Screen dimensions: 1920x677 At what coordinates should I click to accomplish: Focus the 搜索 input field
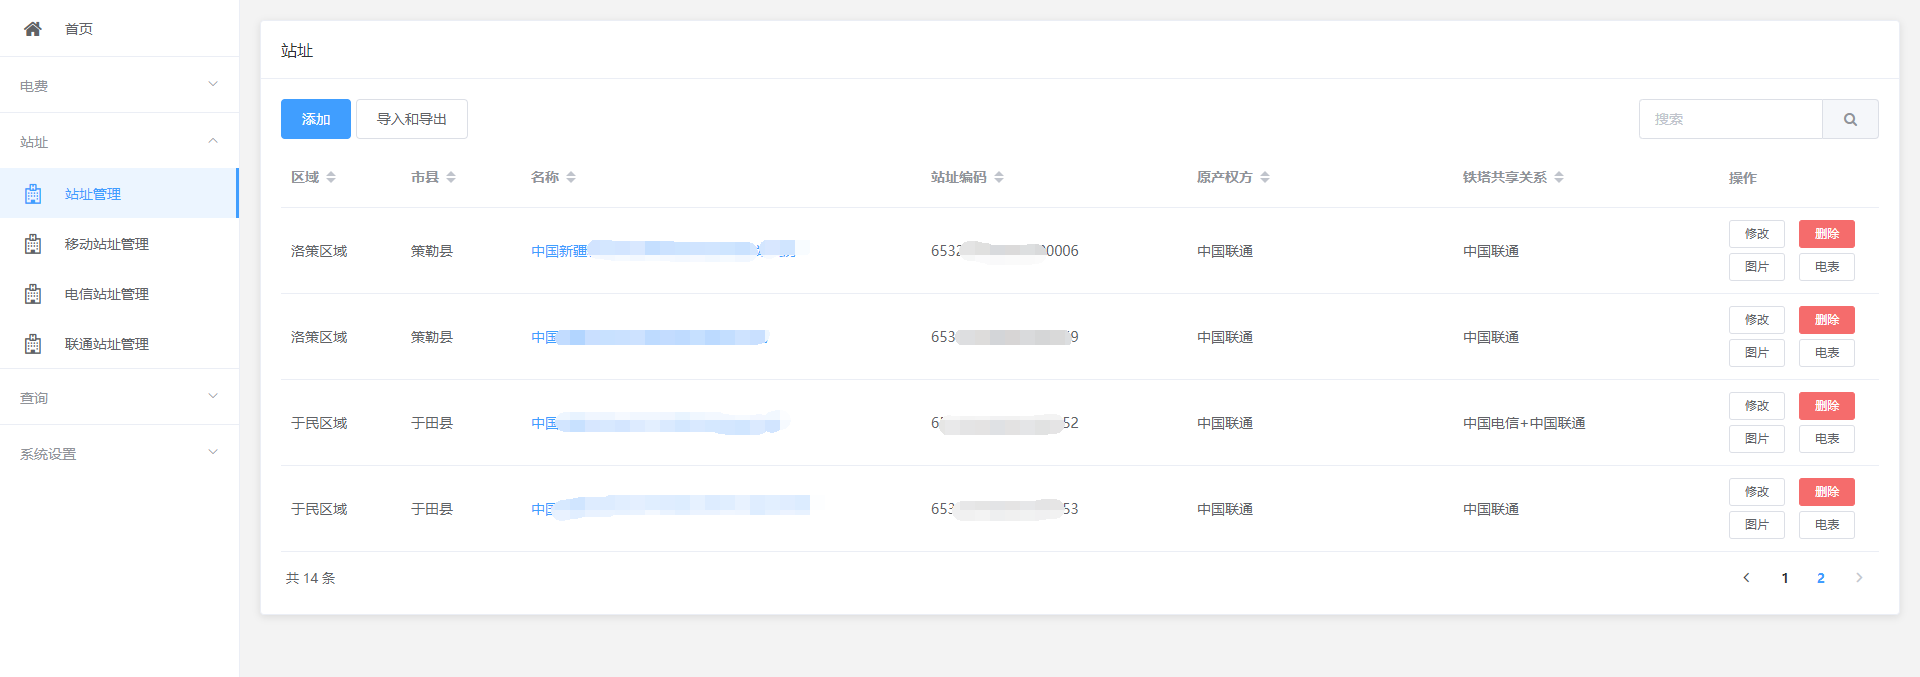[x=1730, y=119]
